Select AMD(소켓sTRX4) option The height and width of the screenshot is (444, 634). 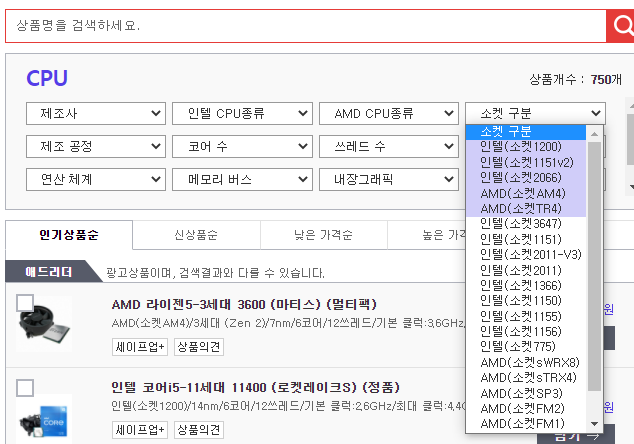(x=526, y=378)
